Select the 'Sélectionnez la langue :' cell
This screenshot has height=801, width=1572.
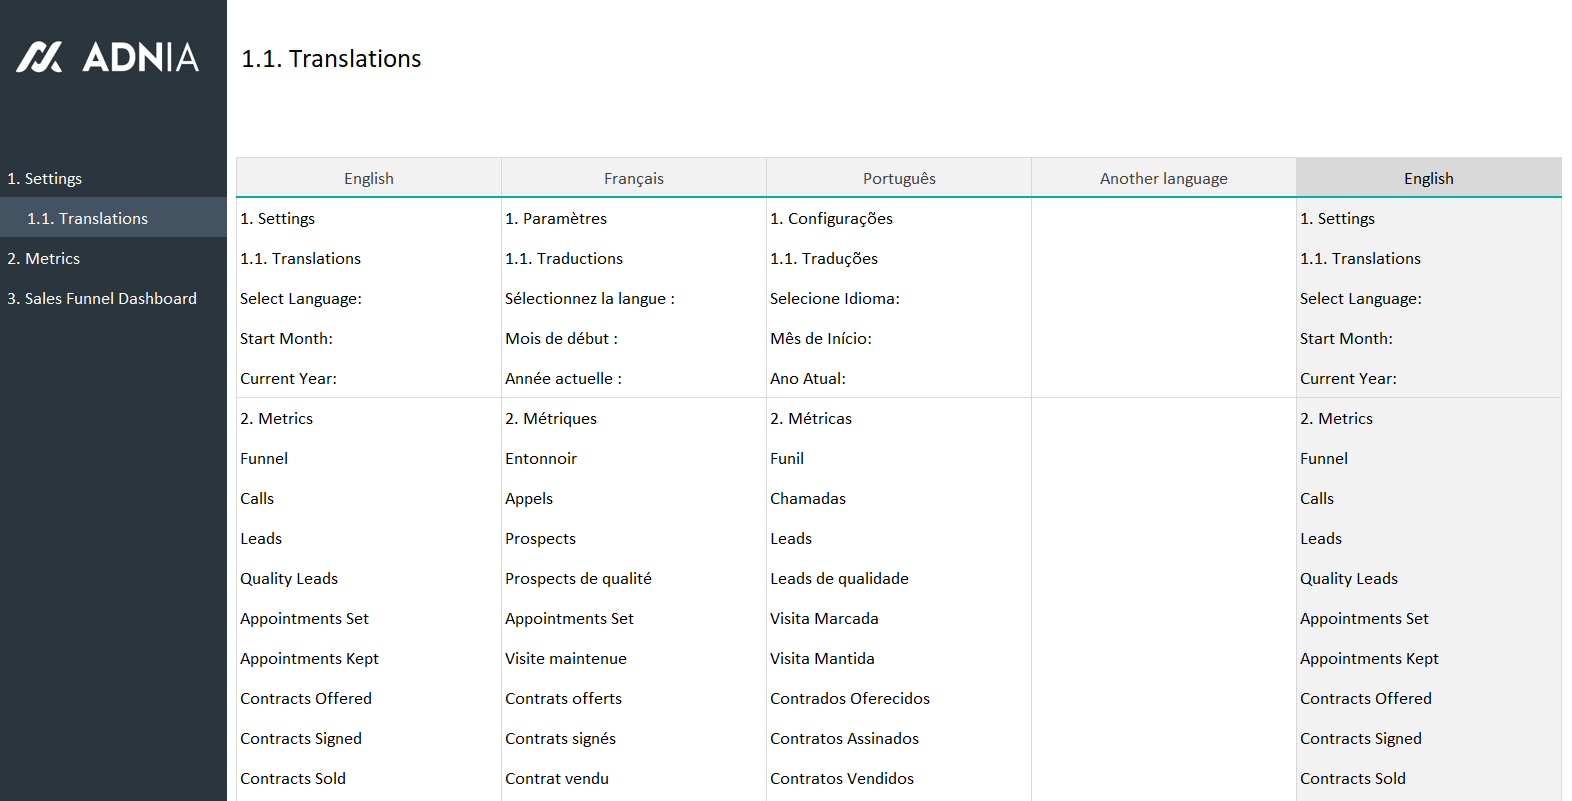(x=589, y=298)
